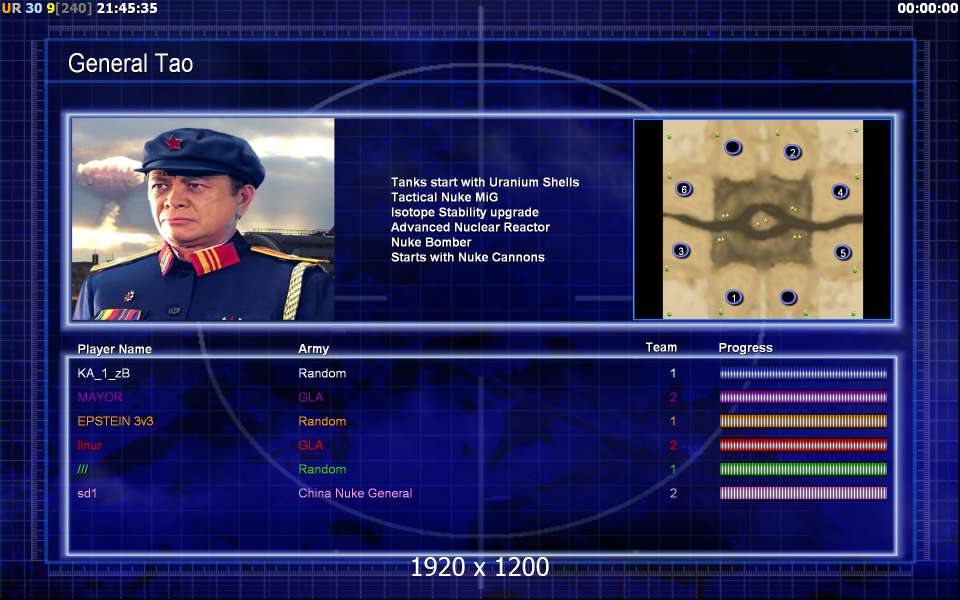960x600 pixels.
Task: Select start position 2 on the minimap
Action: point(792,152)
